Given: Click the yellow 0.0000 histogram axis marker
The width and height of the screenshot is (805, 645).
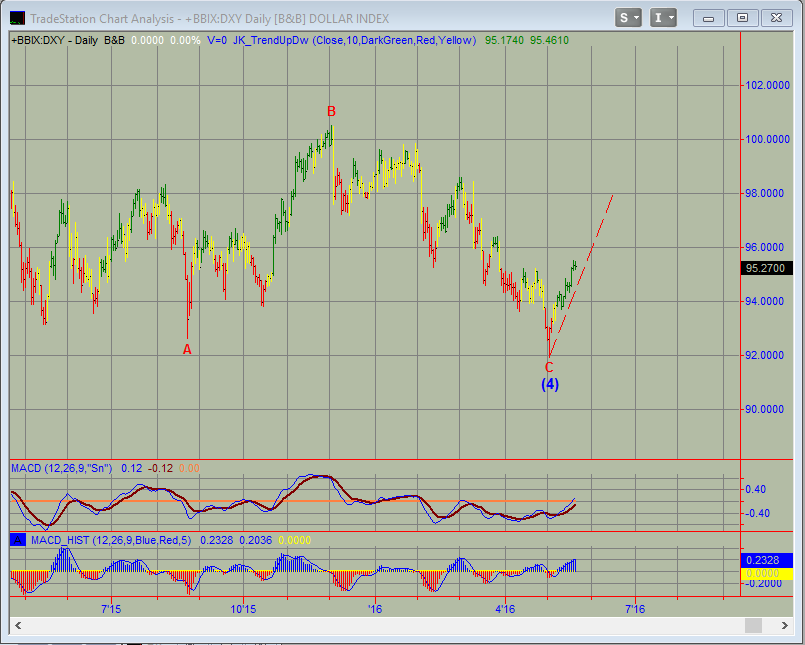Looking at the screenshot, I should point(766,574).
